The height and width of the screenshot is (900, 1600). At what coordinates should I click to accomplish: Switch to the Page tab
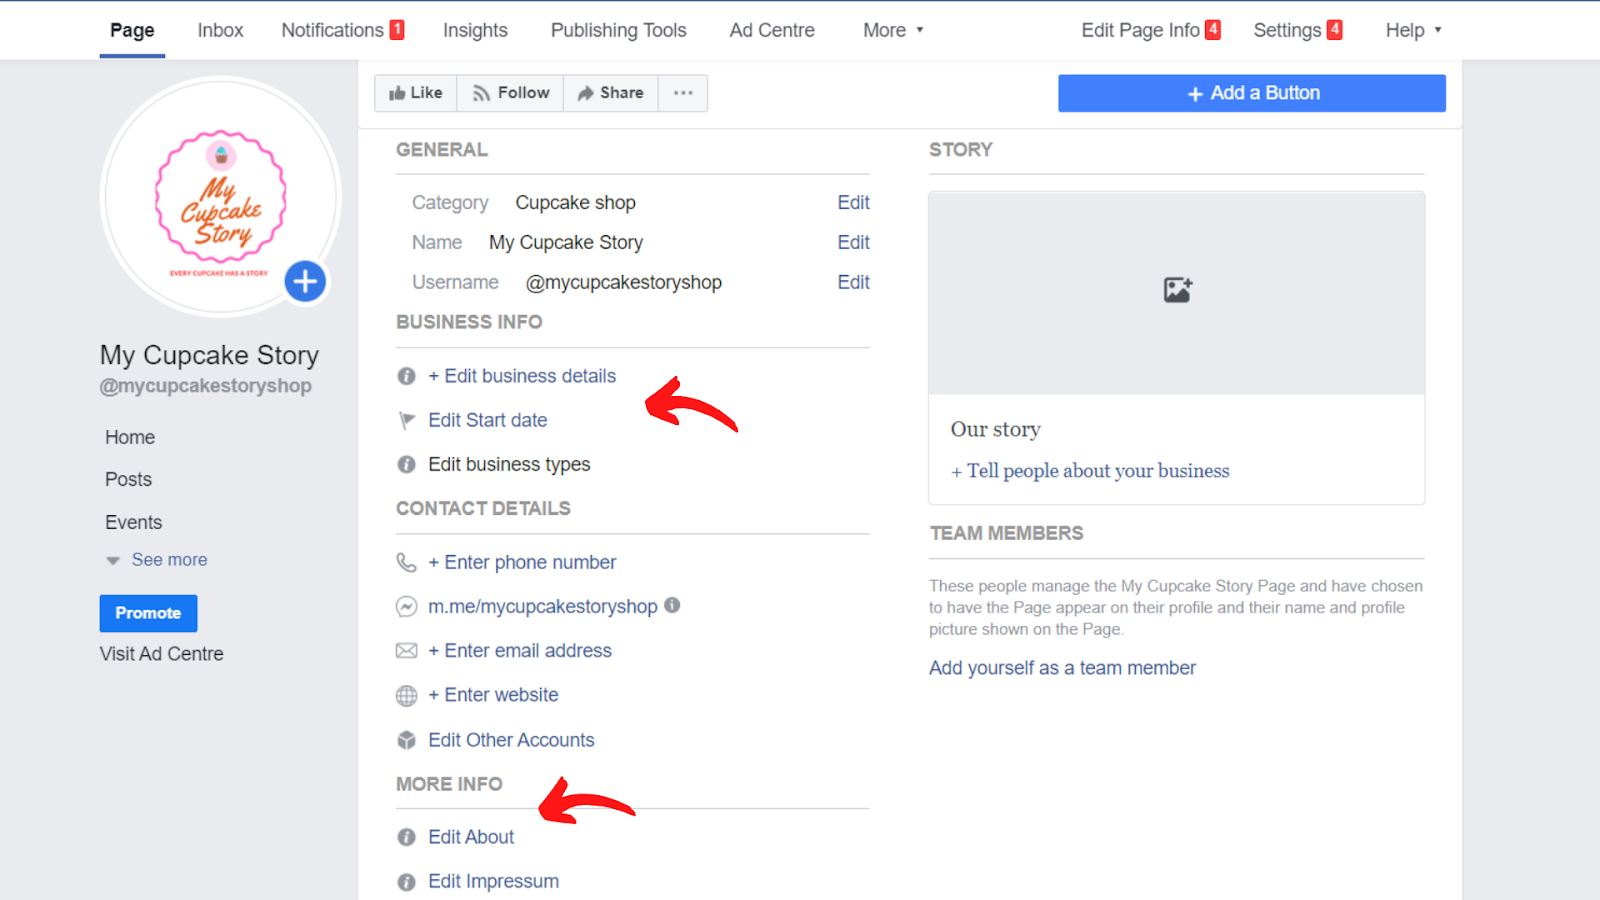[132, 31]
